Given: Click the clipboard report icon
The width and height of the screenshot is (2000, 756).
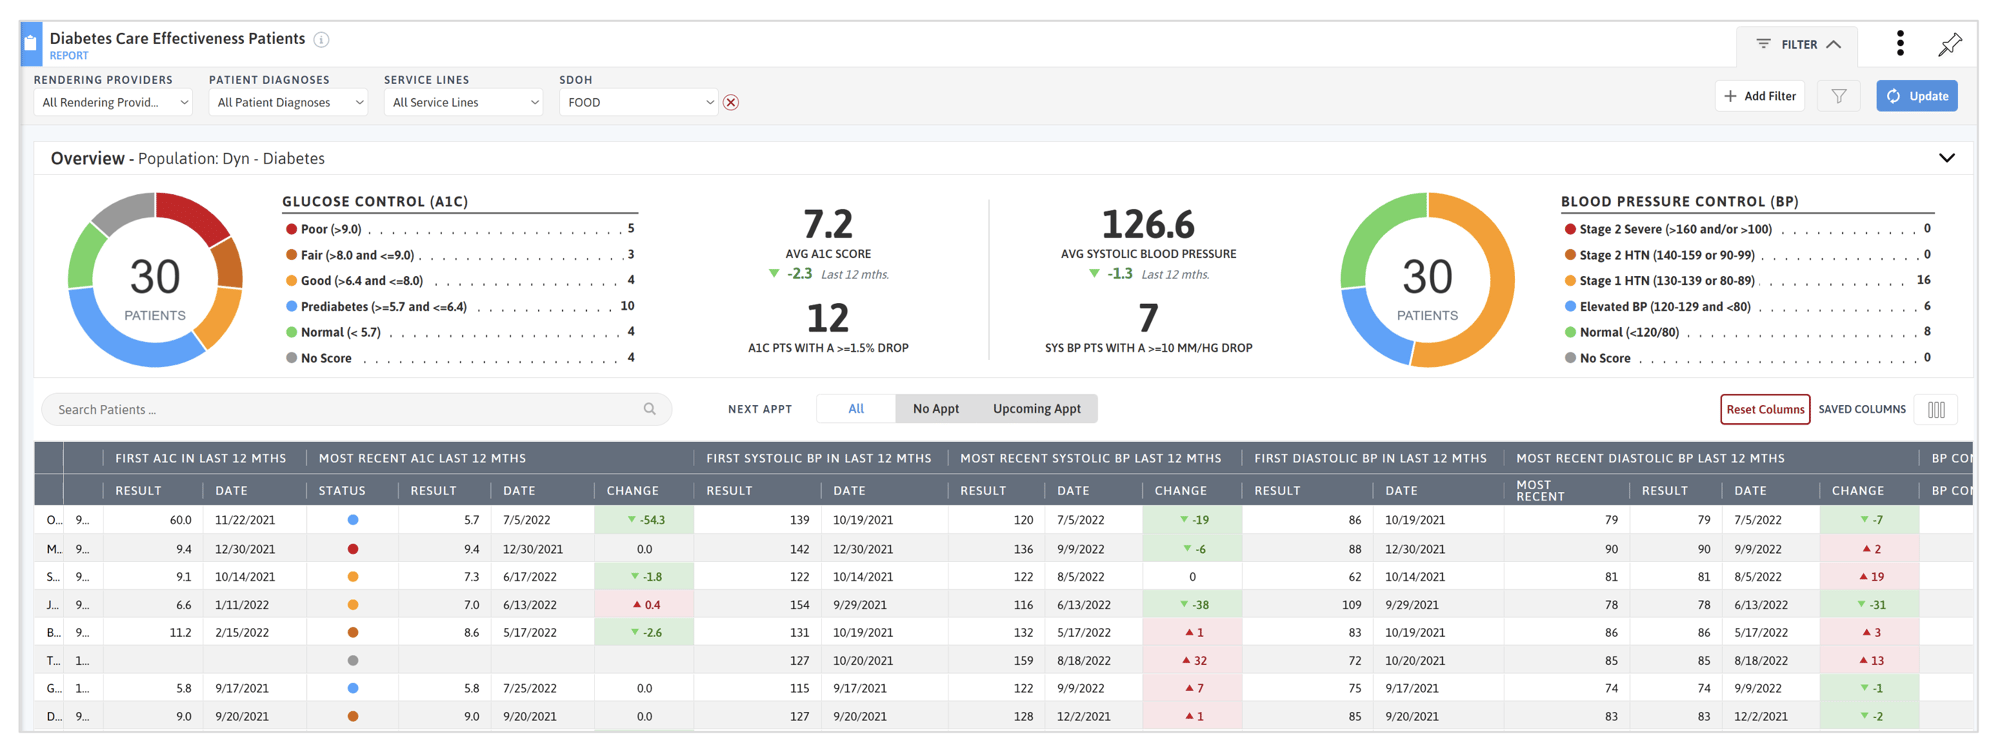Looking at the screenshot, I should pos(31,44).
